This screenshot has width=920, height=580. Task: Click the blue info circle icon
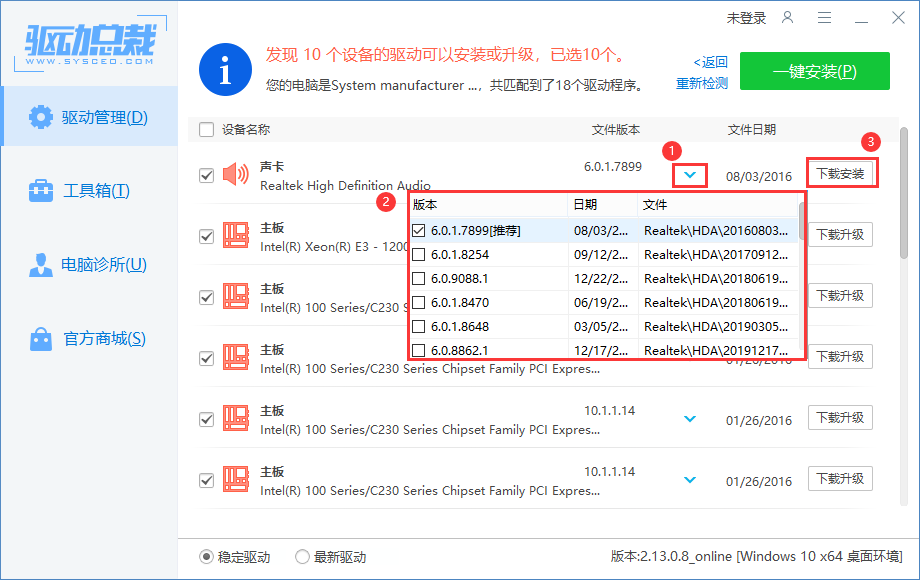coord(225,69)
